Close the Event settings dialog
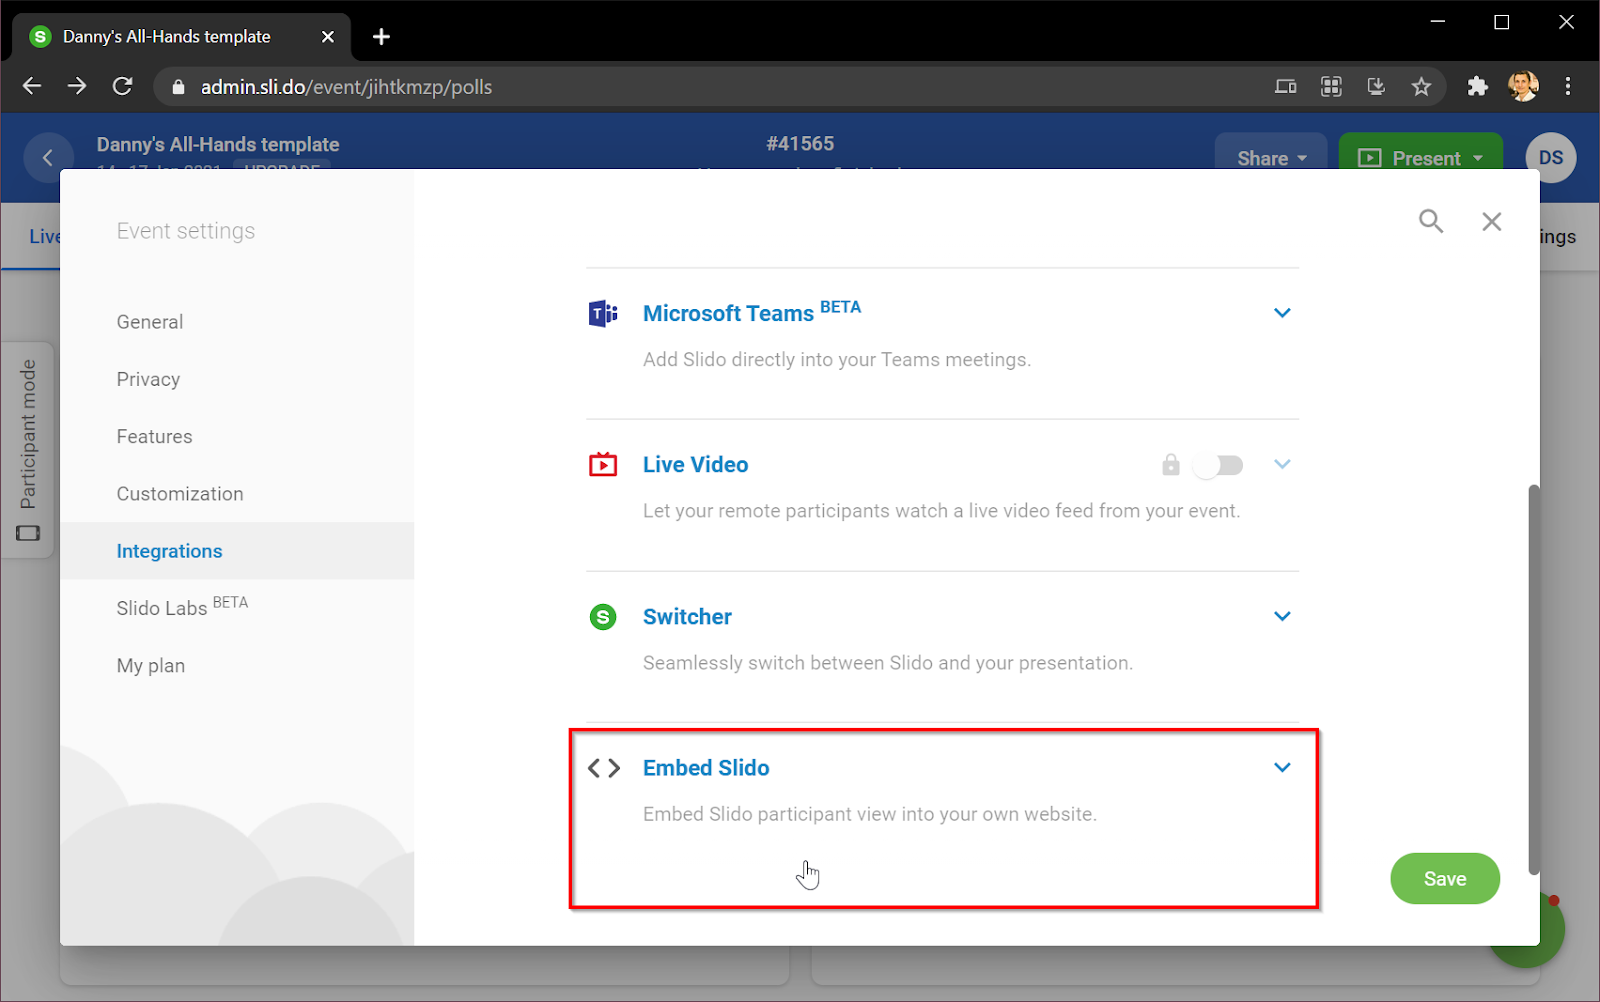Viewport: 1600px width, 1002px height. pos(1492,221)
